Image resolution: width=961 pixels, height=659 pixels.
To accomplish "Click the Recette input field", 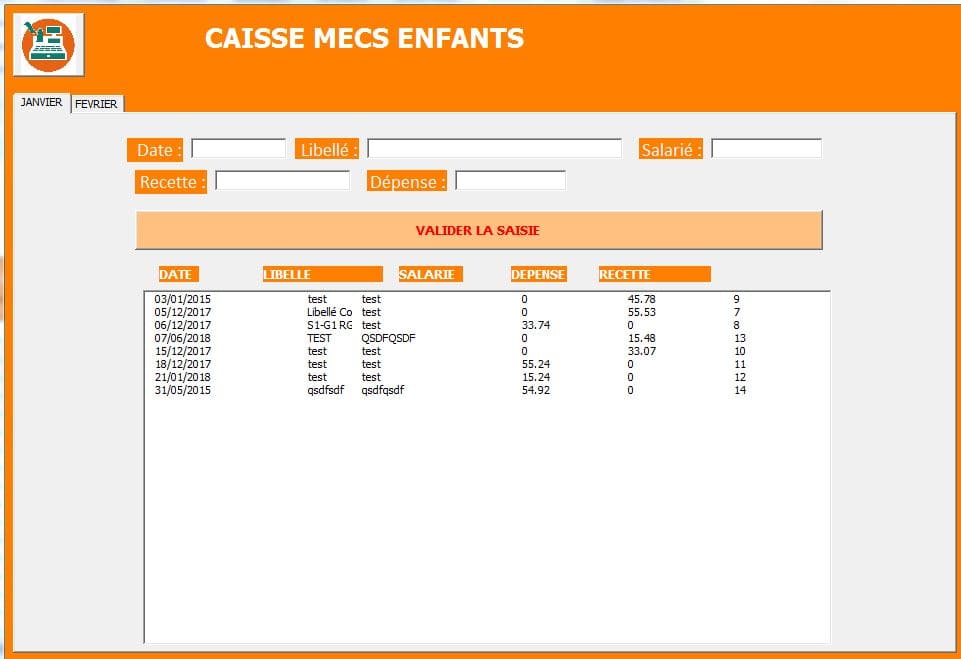I will (x=283, y=180).
